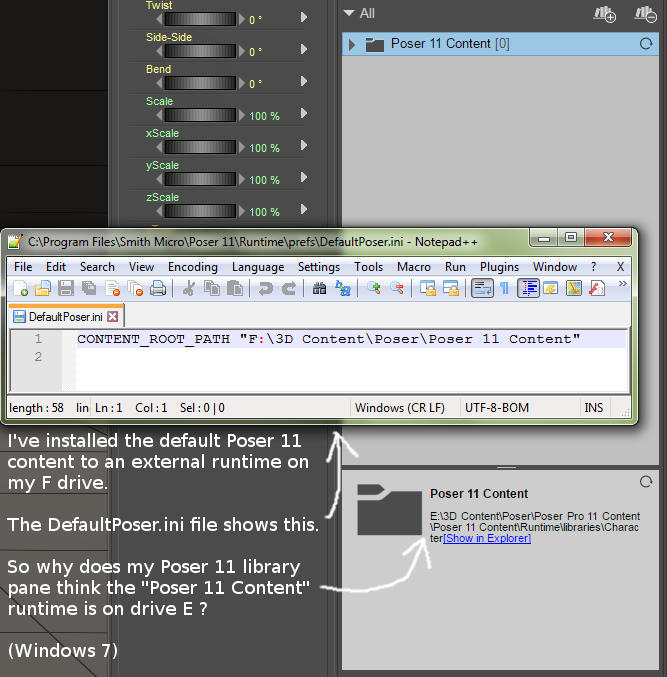Click the Save All icon
The width and height of the screenshot is (667, 677).
89,288
